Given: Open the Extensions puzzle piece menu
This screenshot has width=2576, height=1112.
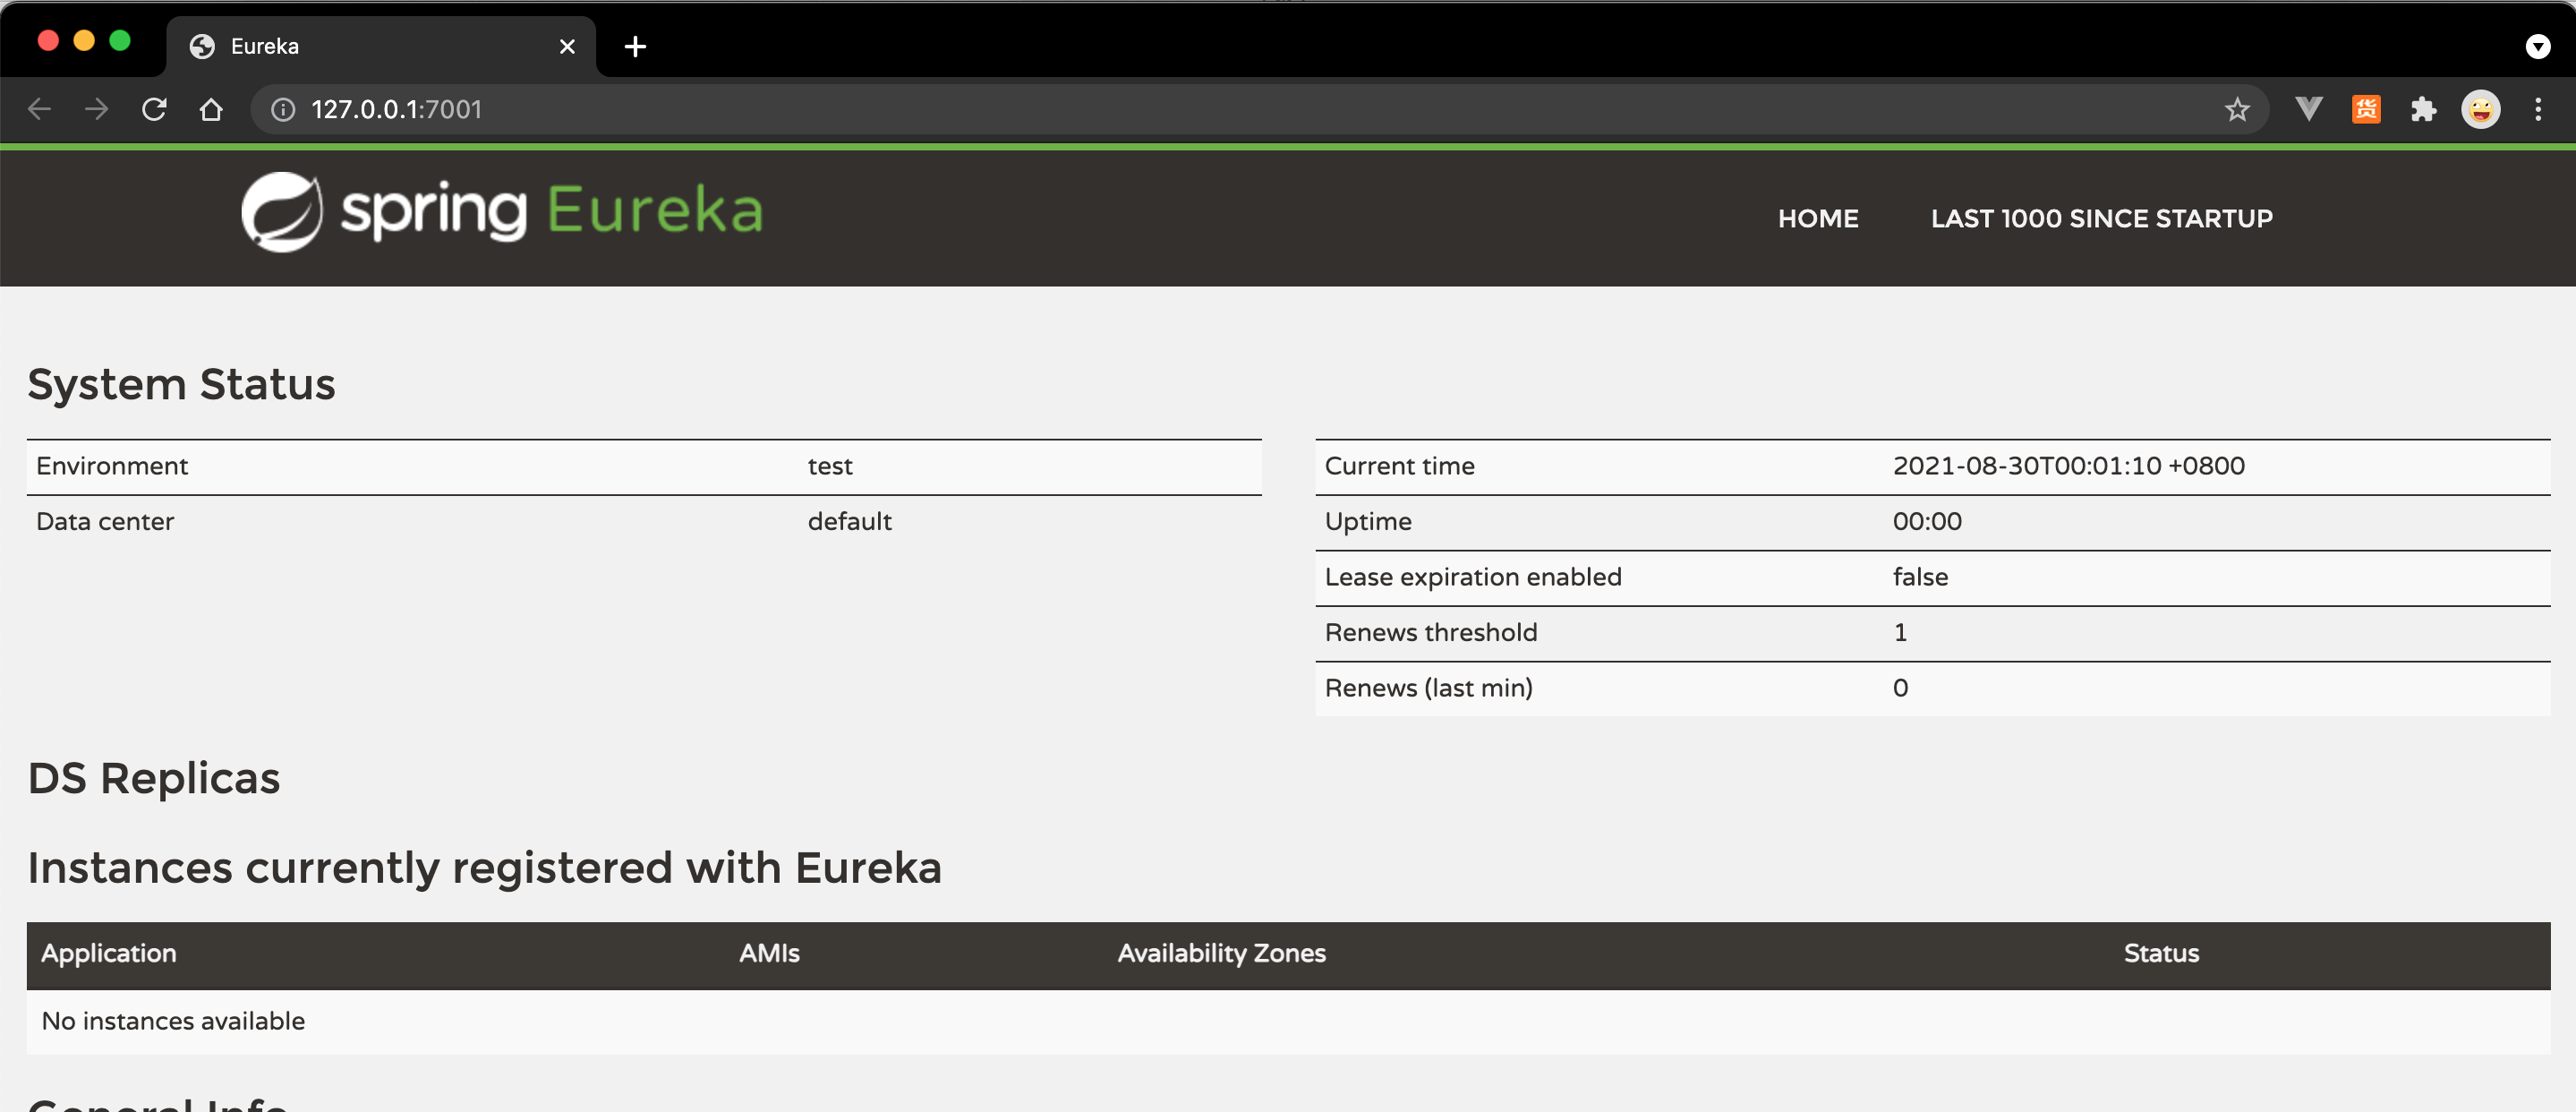Looking at the screenshot, I should coord(2423,109).
